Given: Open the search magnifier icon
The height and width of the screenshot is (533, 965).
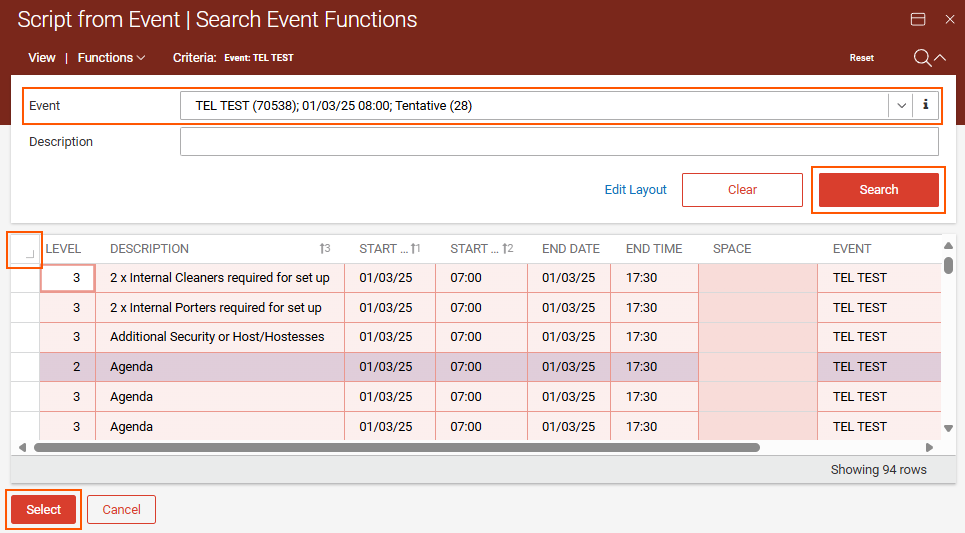Looking at the screenshot, I should pos(922,58).
